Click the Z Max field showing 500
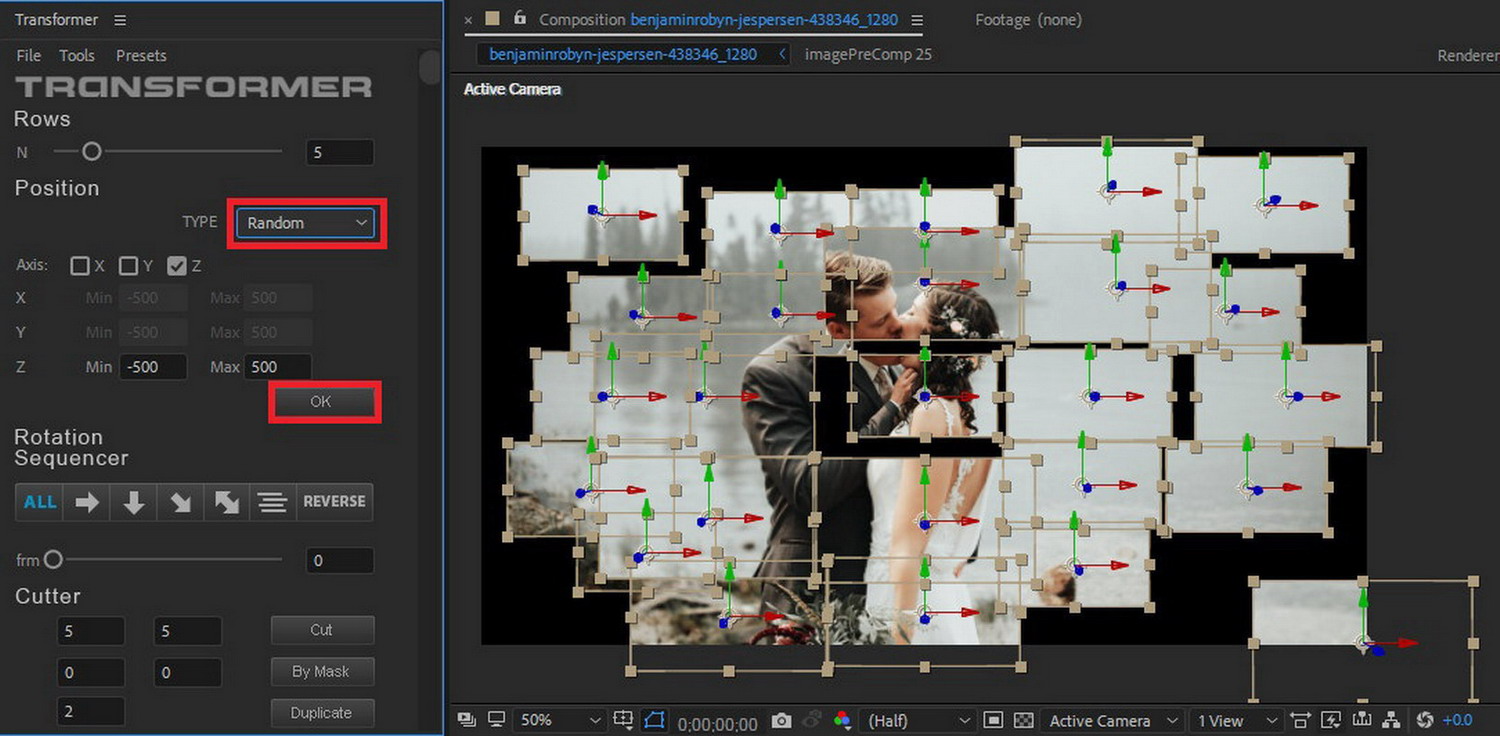This screenshot has width=1500, height=736. pos(278,367)
